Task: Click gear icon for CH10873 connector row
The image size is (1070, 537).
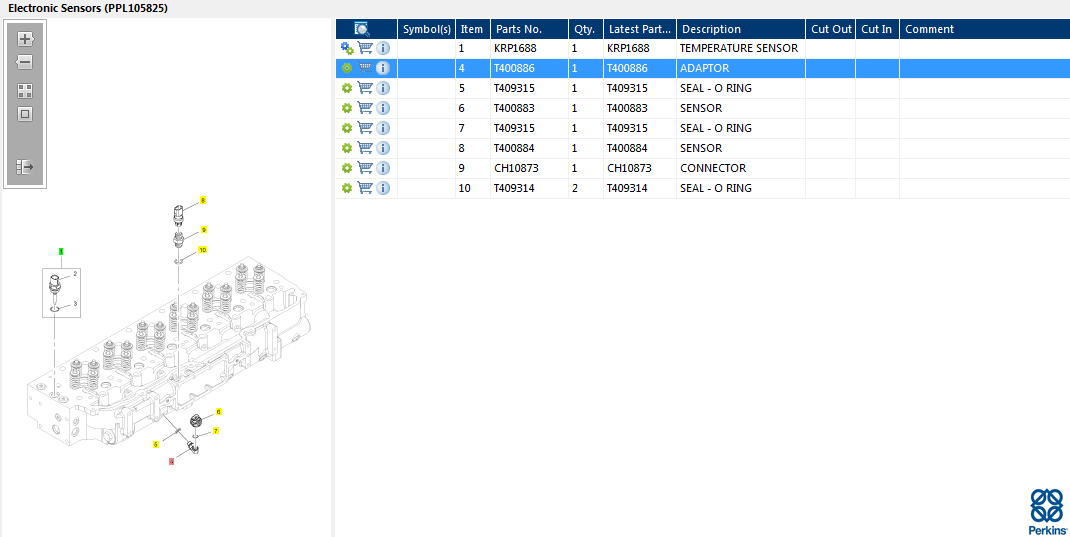Action: click(x=347, y=168)
